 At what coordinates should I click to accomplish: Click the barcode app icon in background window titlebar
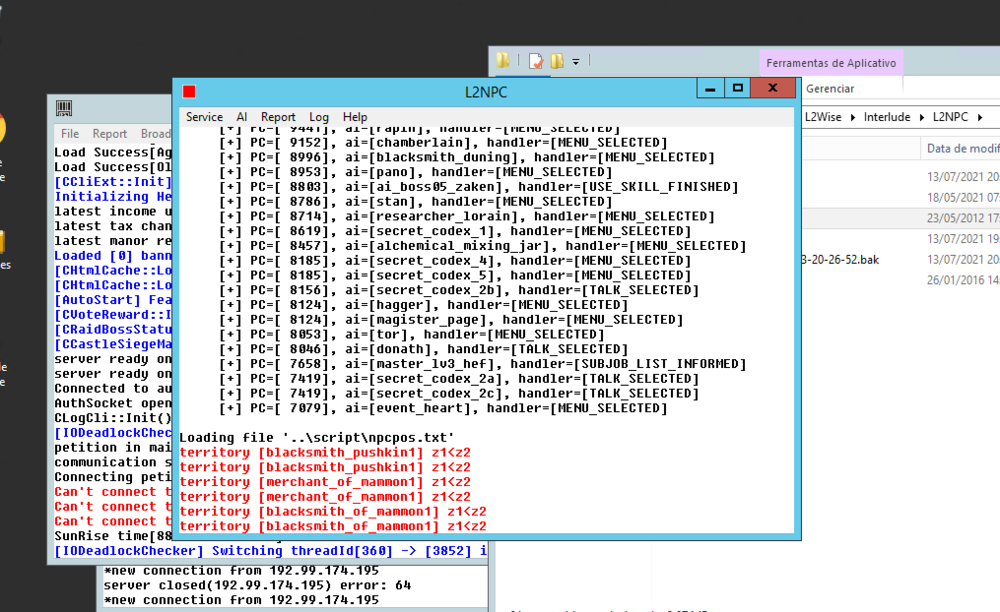coord(66,108)
